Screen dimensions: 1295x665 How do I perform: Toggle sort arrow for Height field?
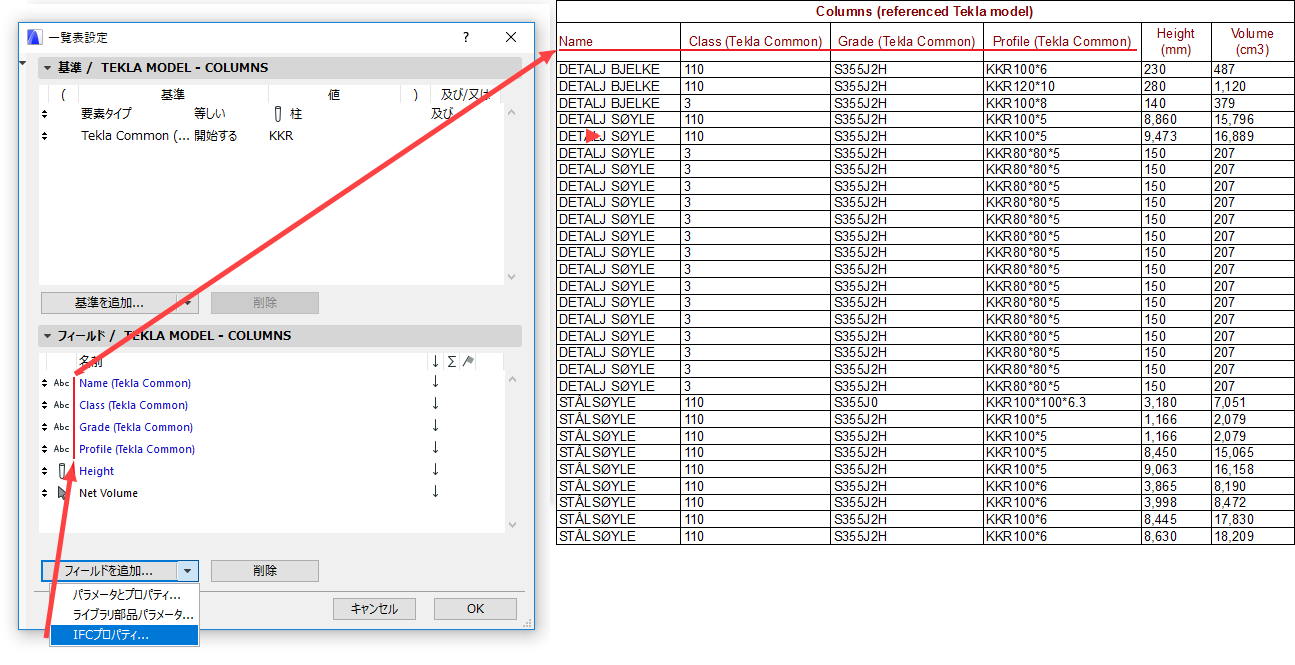[435, 471]
